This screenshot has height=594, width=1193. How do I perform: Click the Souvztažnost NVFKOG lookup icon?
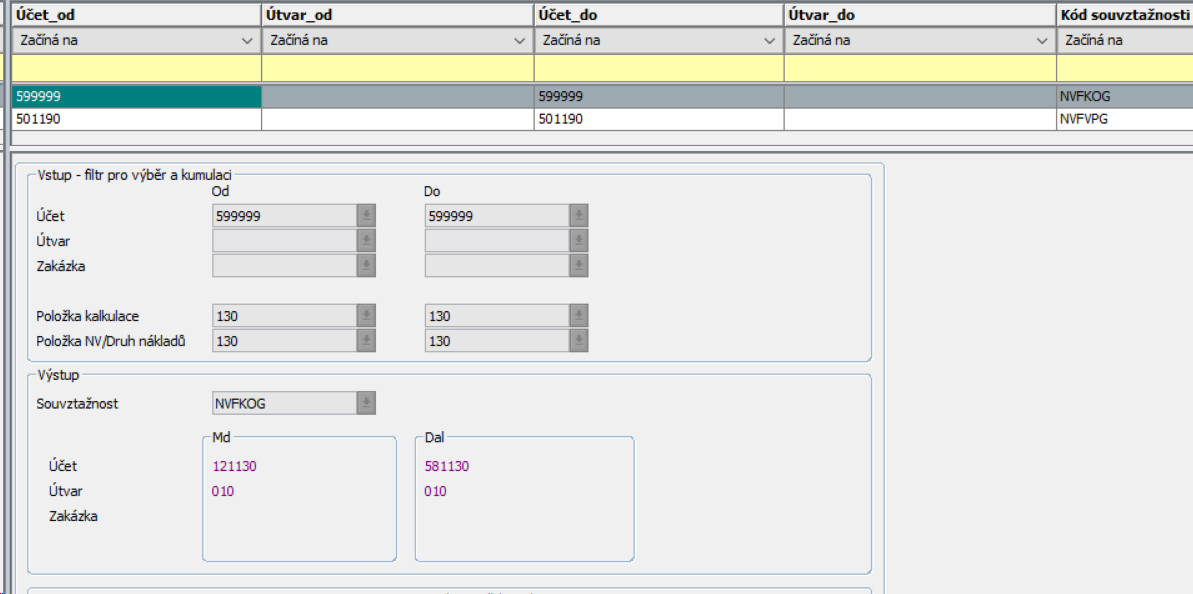tap(367, 403)
